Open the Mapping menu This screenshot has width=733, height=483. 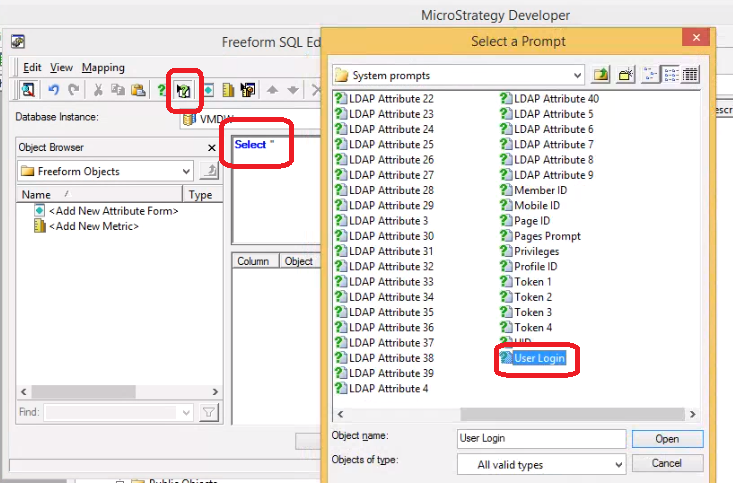pos(103,67)
